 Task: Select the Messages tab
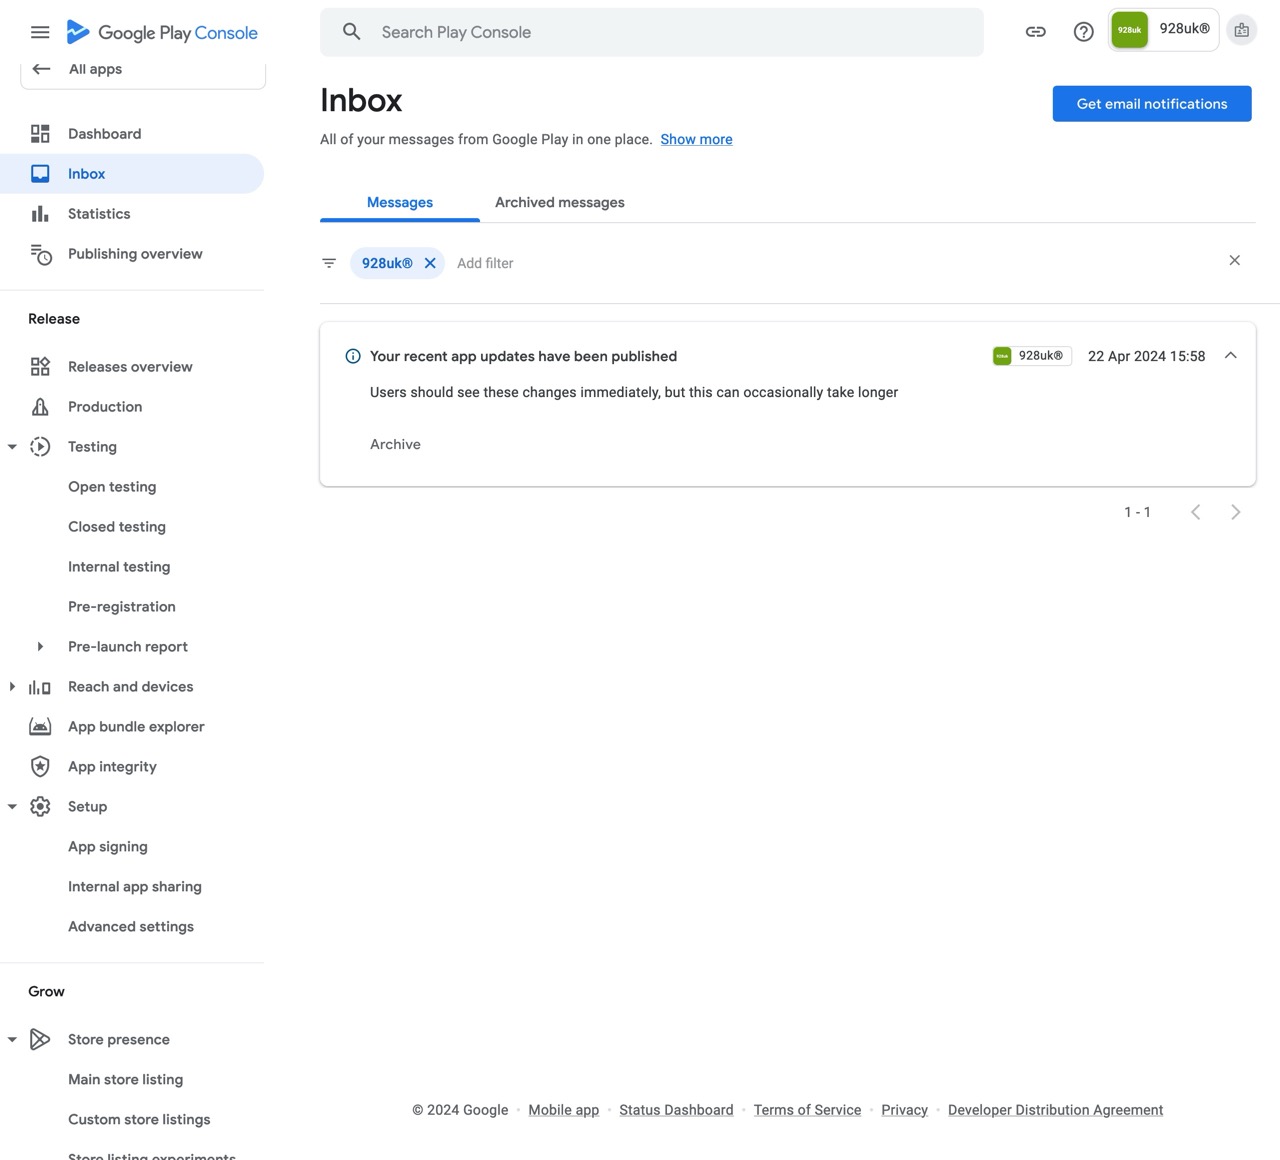click(x=399, y=202)
